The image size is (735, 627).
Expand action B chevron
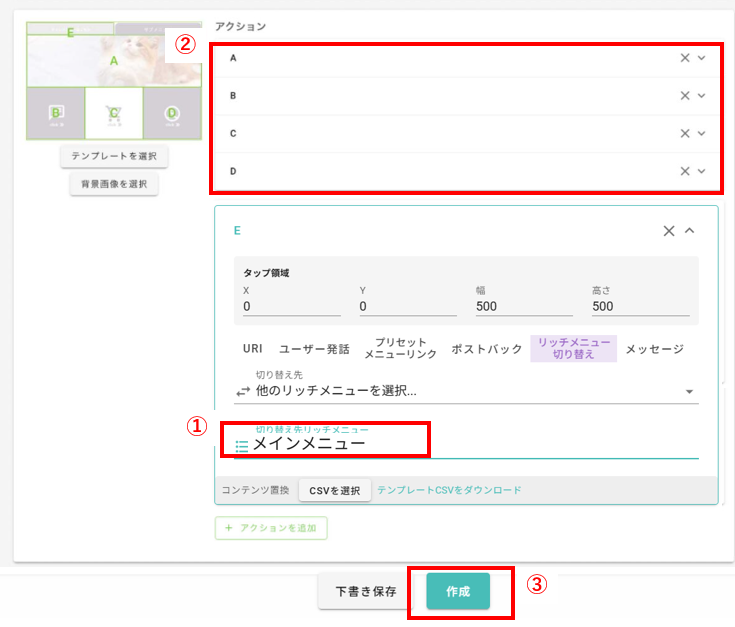pos(702,96)
